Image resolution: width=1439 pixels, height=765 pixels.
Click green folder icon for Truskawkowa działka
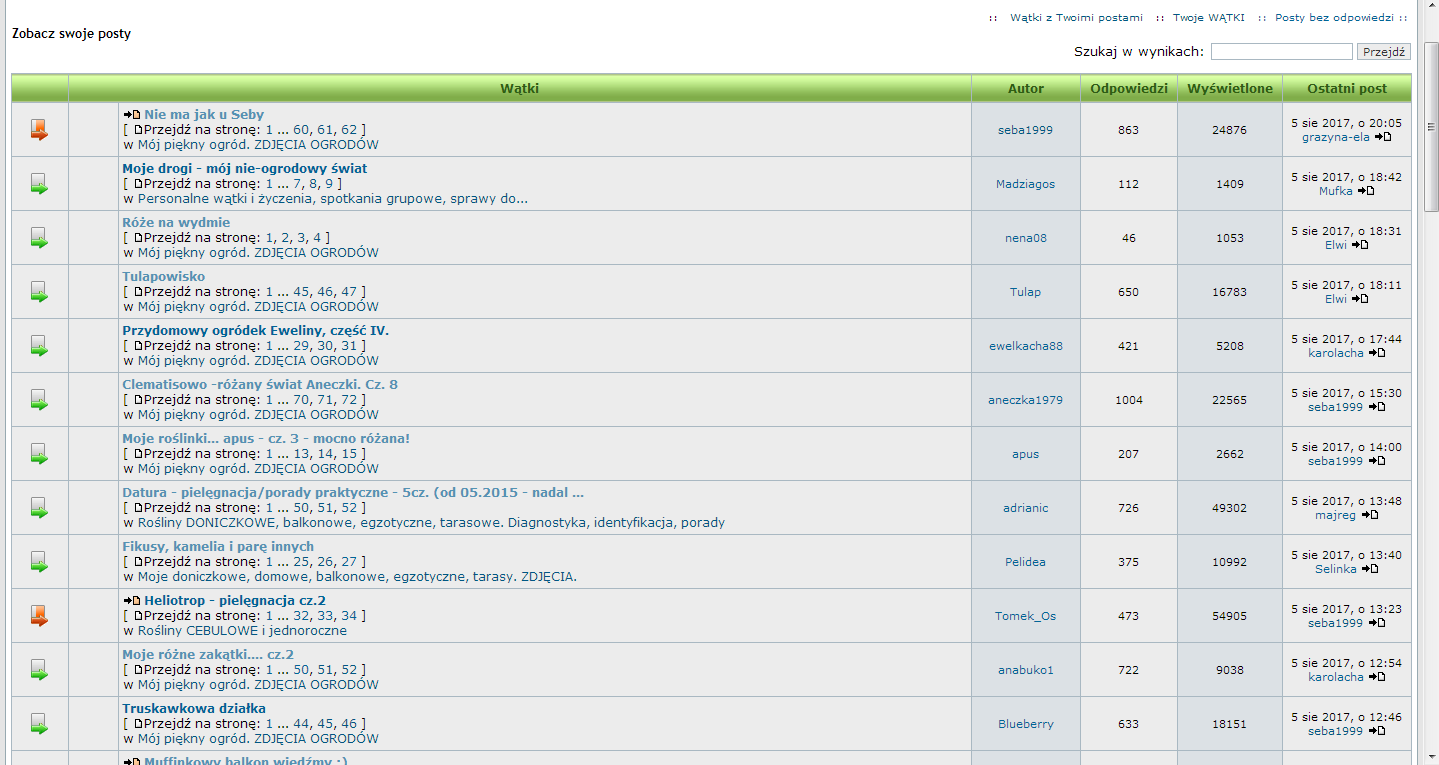click(x=39, y=724)
